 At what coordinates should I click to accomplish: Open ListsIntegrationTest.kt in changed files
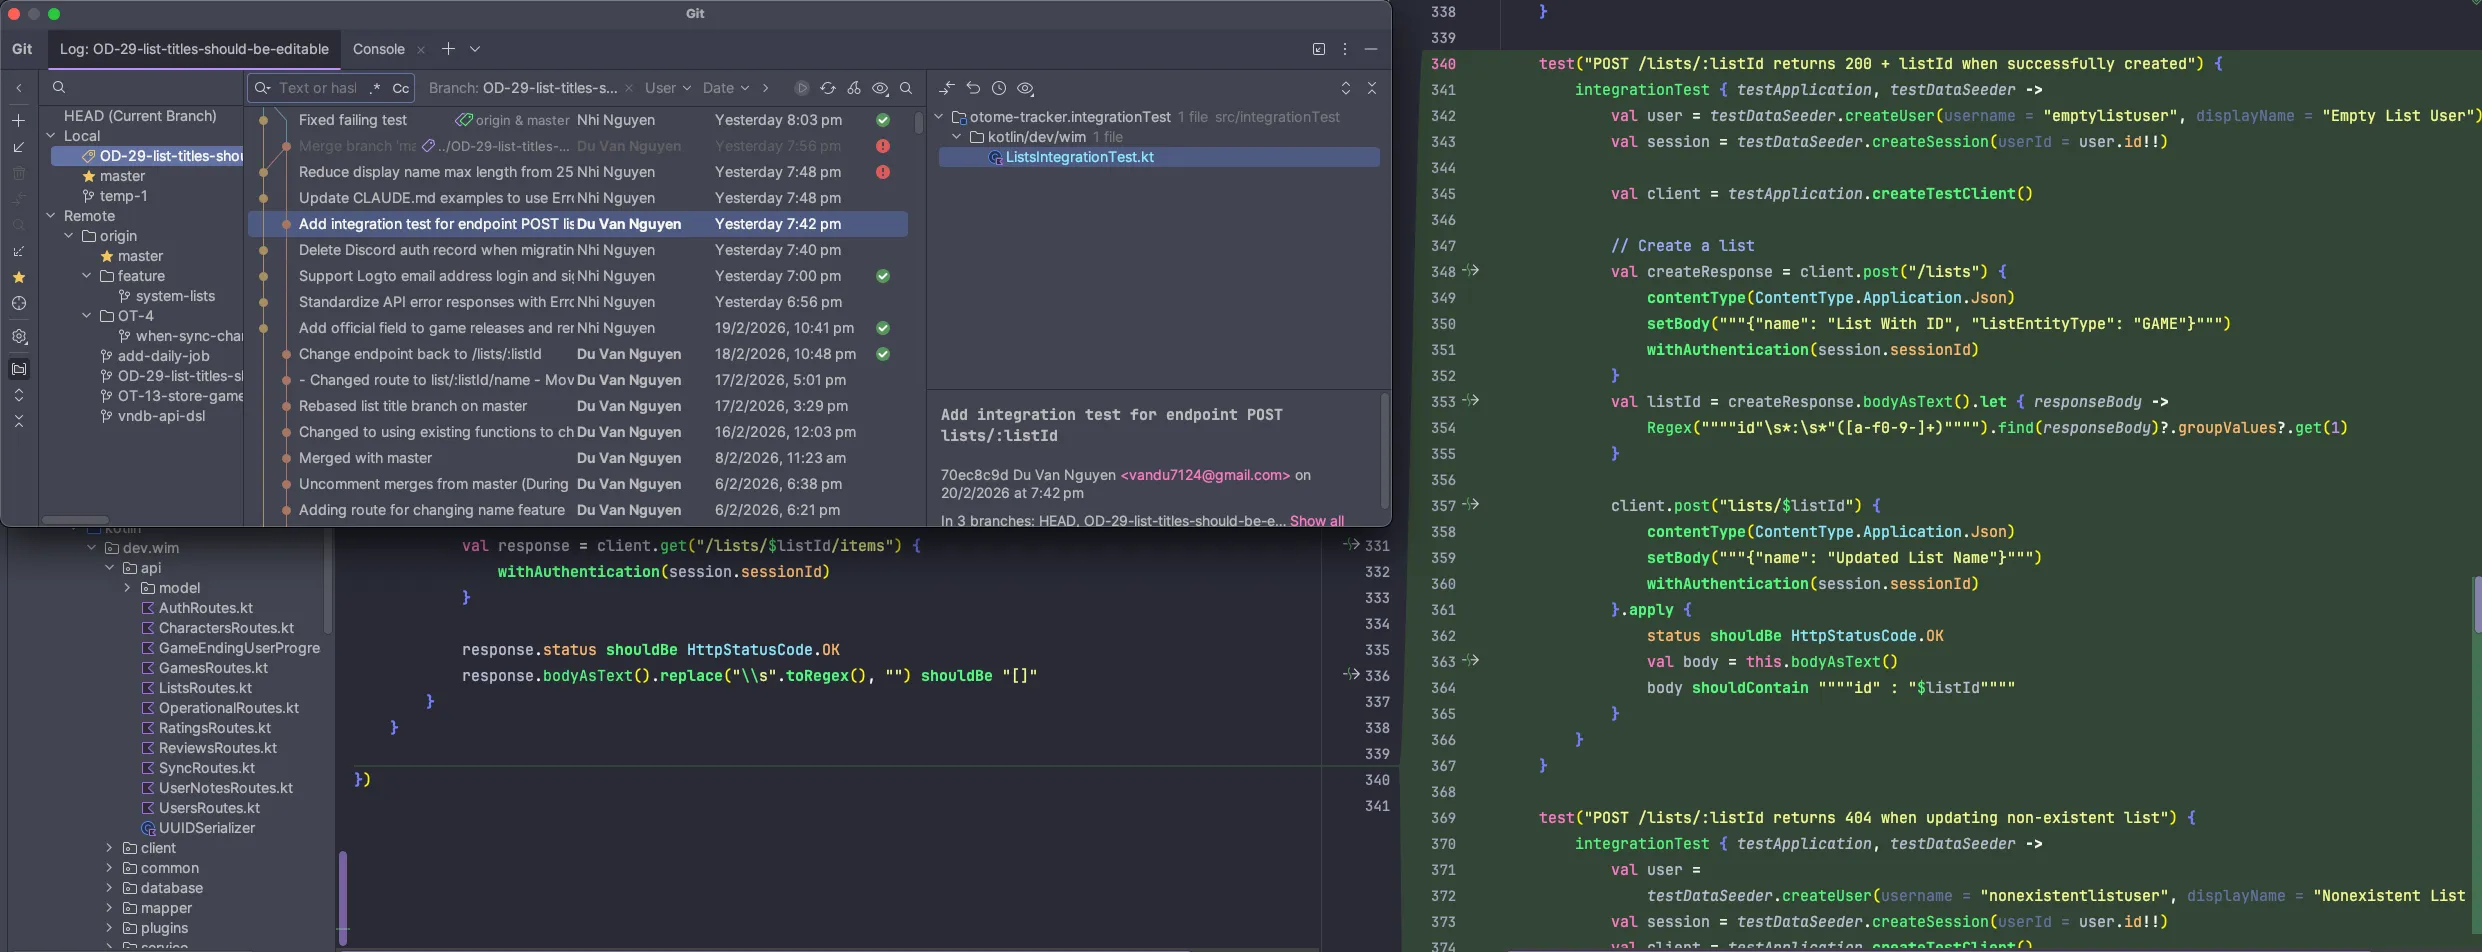(x=1079, y=157)
